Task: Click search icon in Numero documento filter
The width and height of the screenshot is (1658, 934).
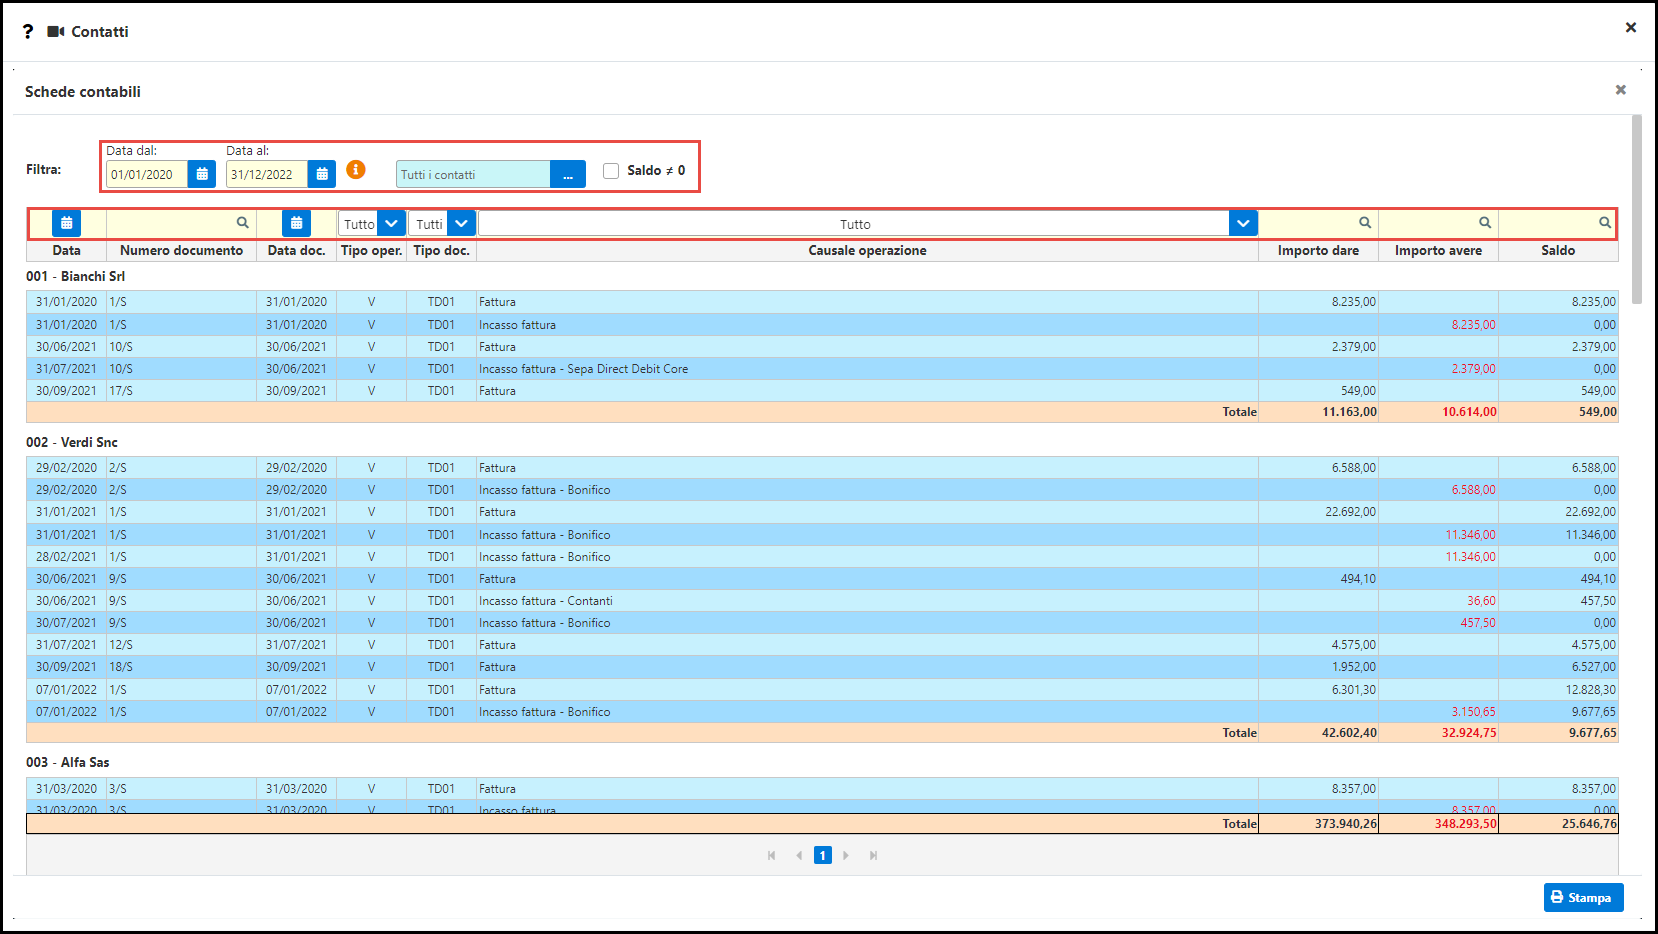Action: (242, 223)
